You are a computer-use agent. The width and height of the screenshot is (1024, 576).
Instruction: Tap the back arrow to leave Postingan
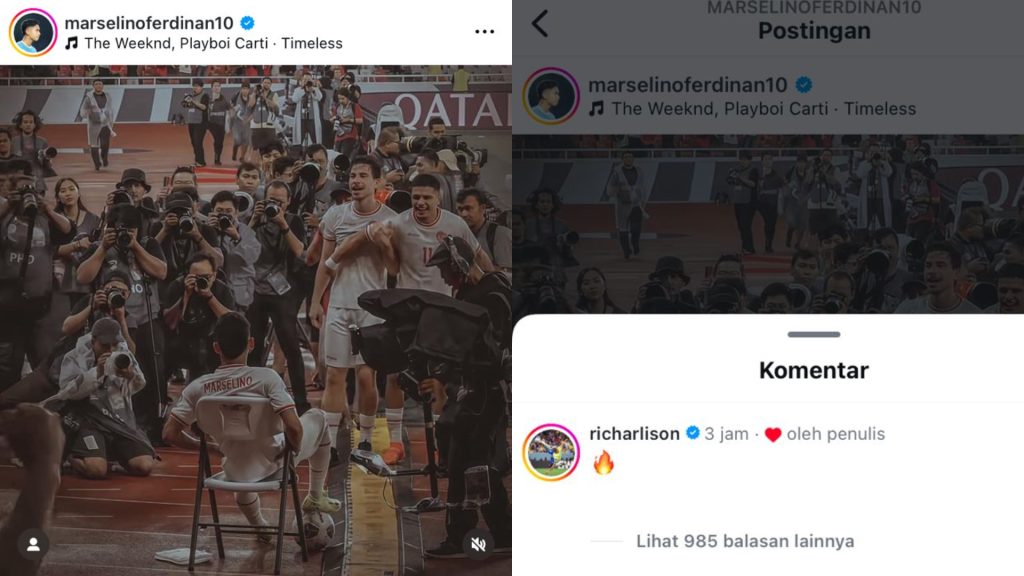point(540,23)
